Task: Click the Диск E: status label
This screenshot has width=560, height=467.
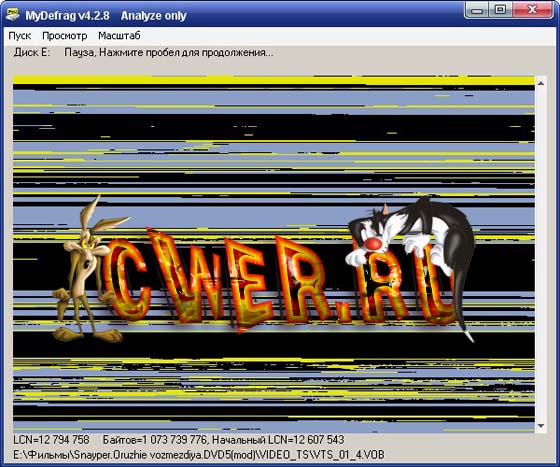Action: coord(32,52)
